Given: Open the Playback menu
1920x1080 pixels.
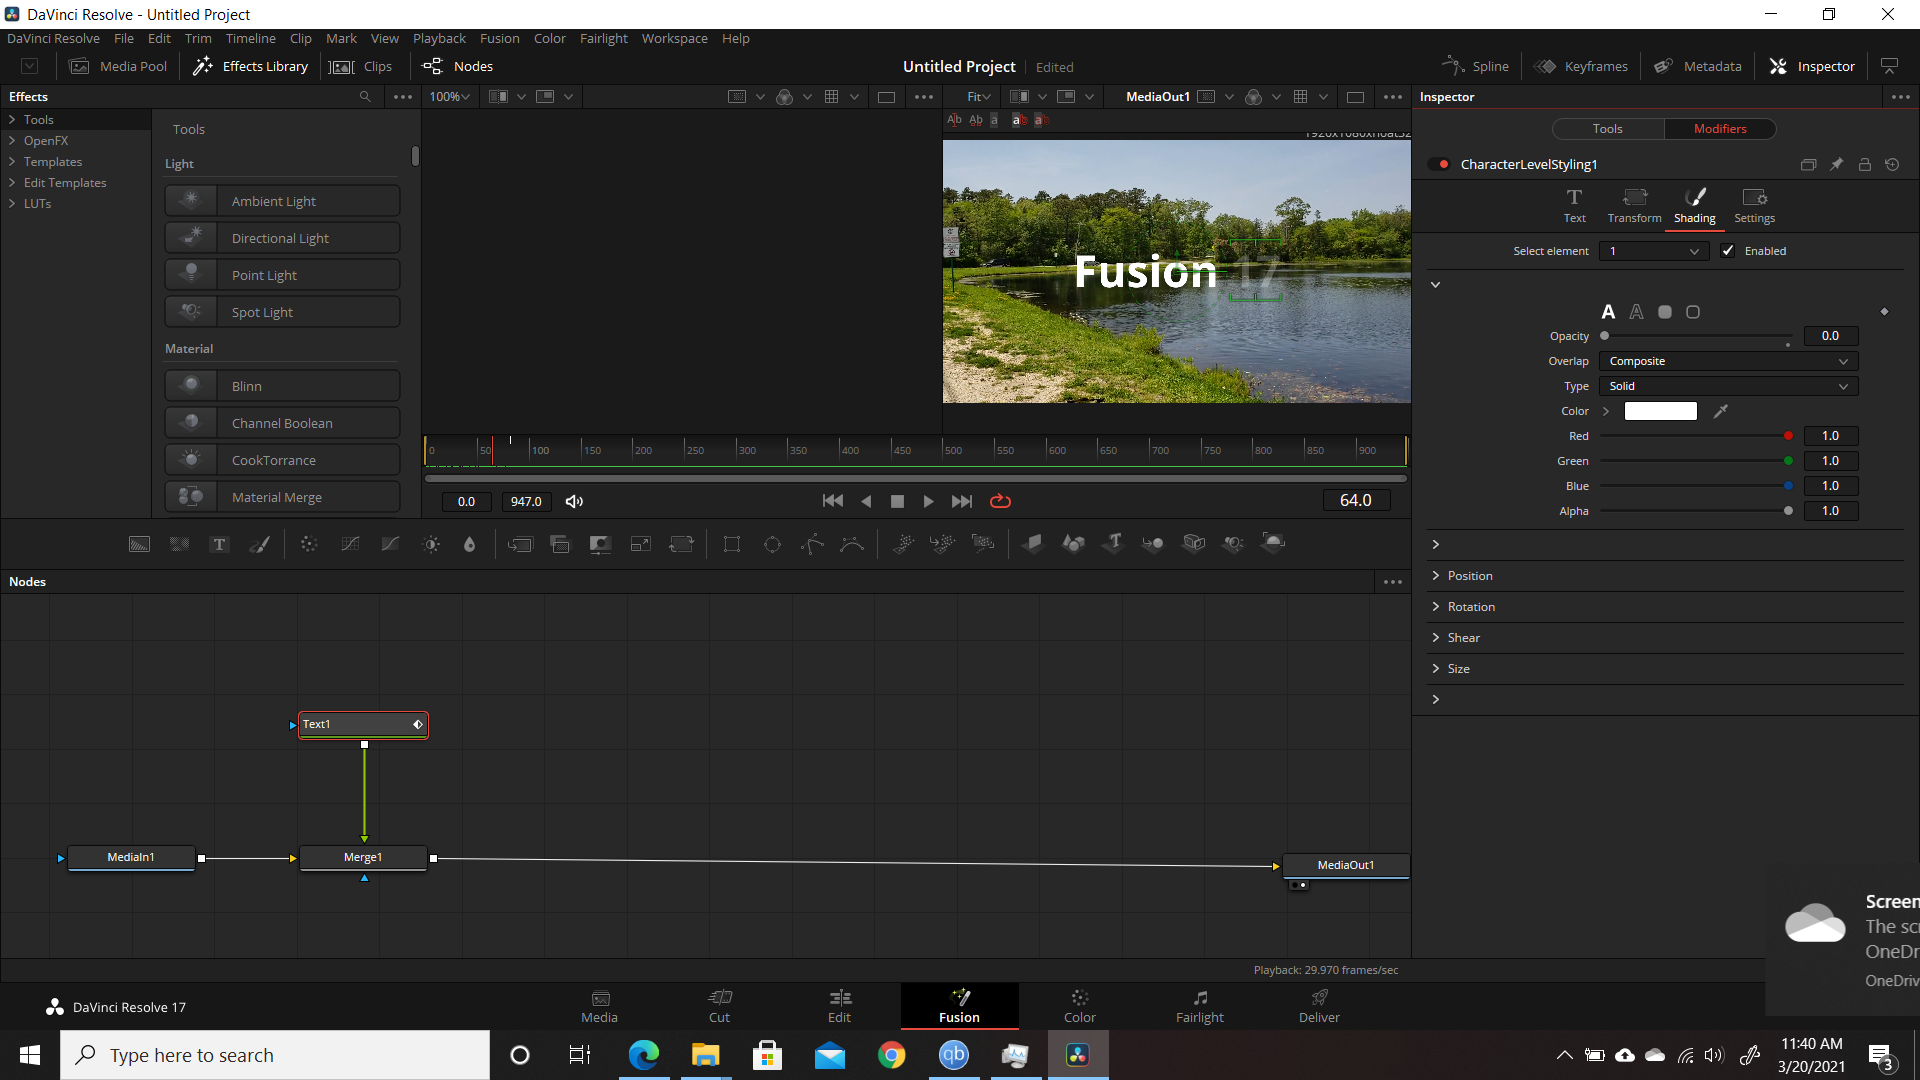Looking at the screenshot, I should click(439, 38).
